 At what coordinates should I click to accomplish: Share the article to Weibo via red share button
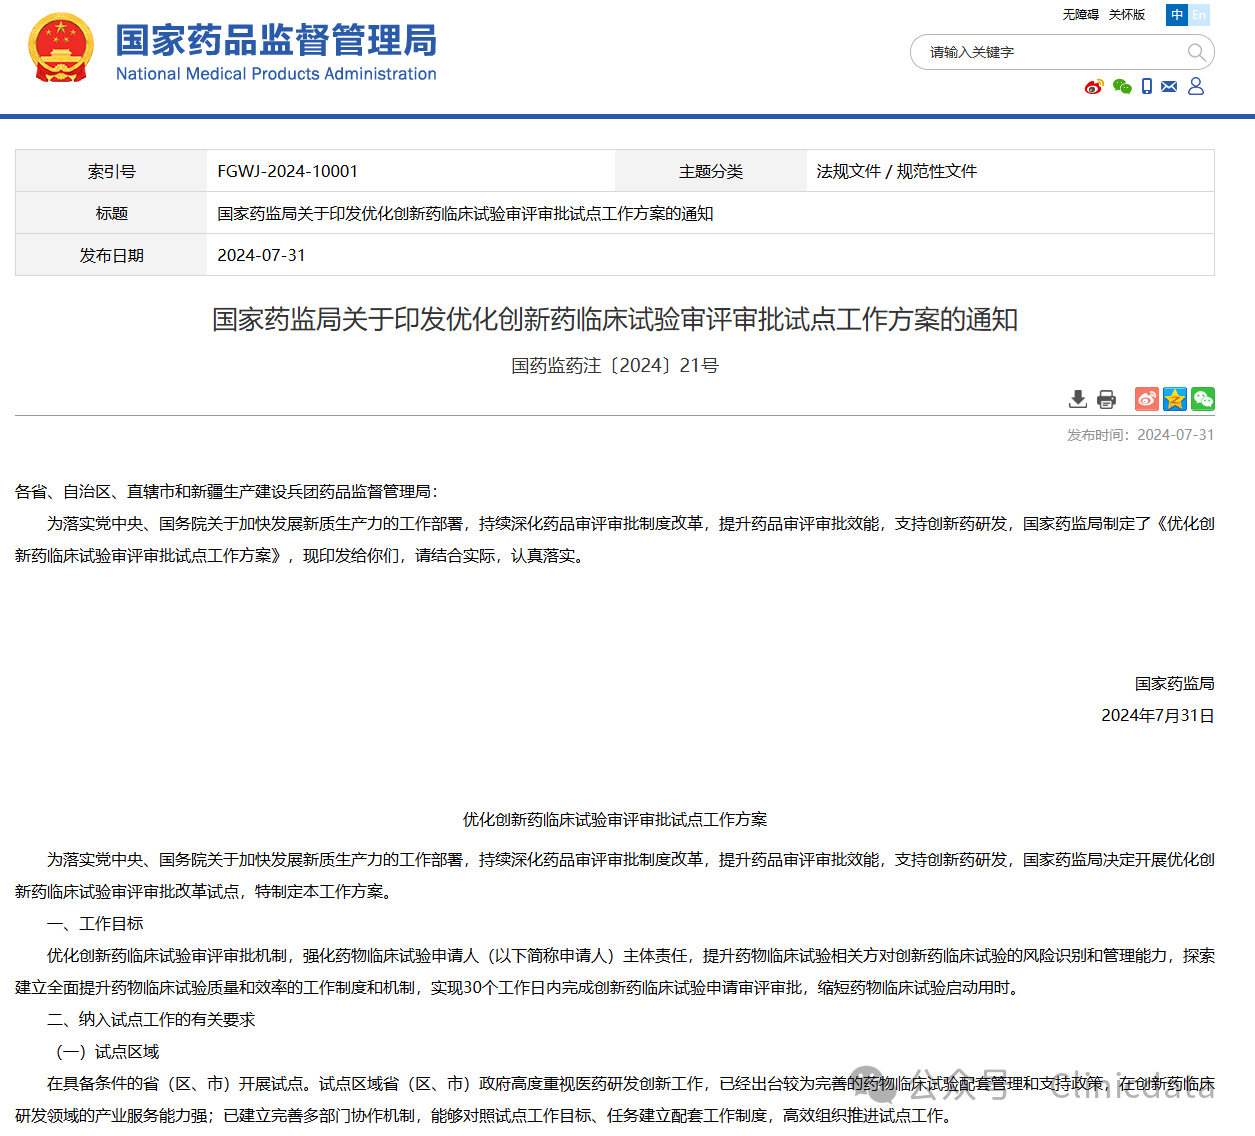[1147, 399]
